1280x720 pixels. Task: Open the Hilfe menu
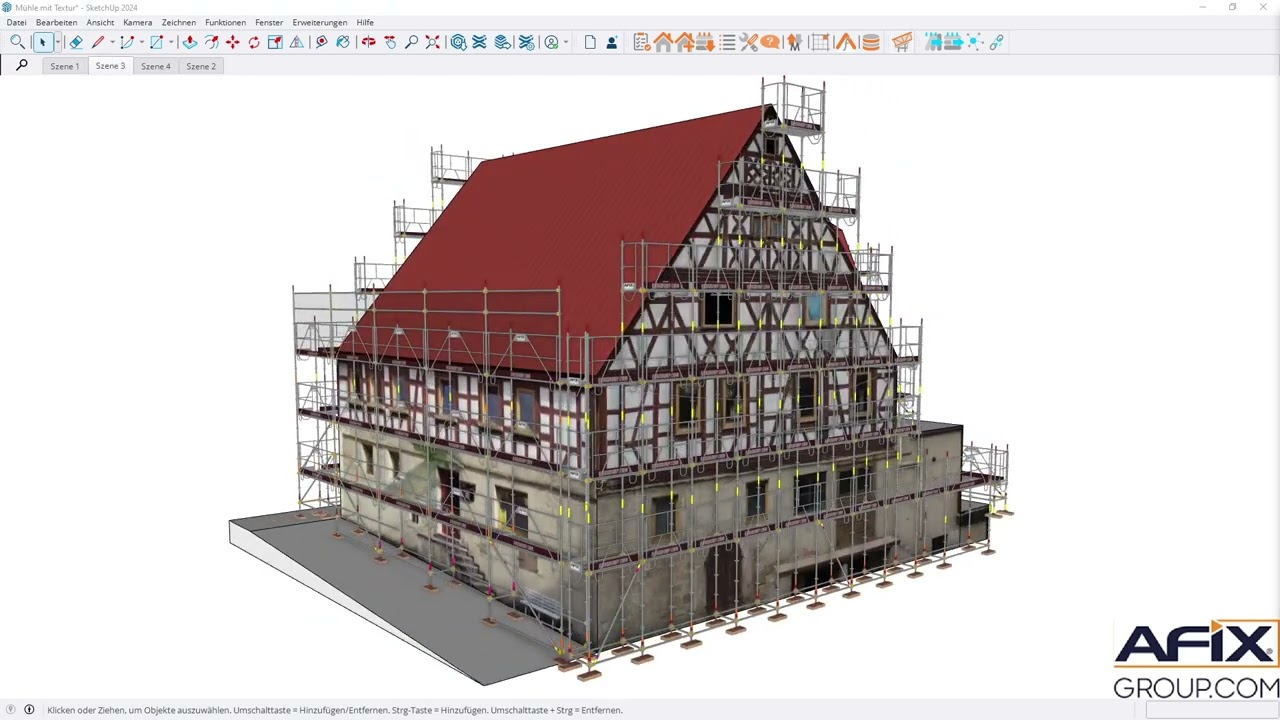[x=365, y=22]
